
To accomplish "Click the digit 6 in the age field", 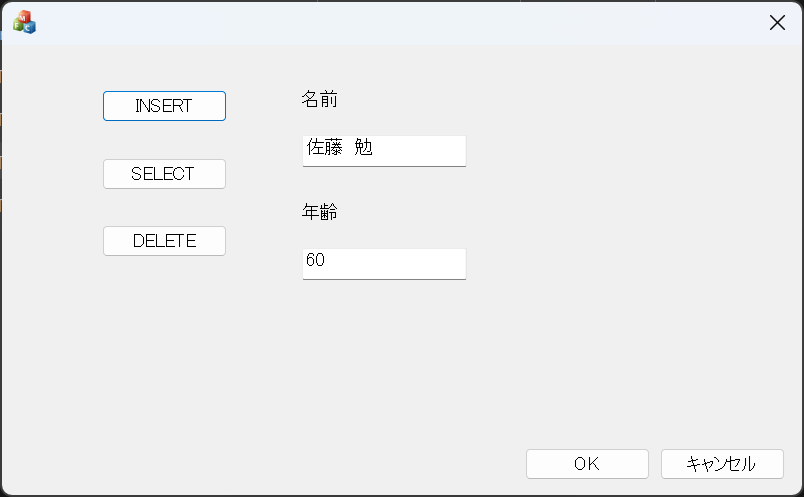I will (311, 261).
